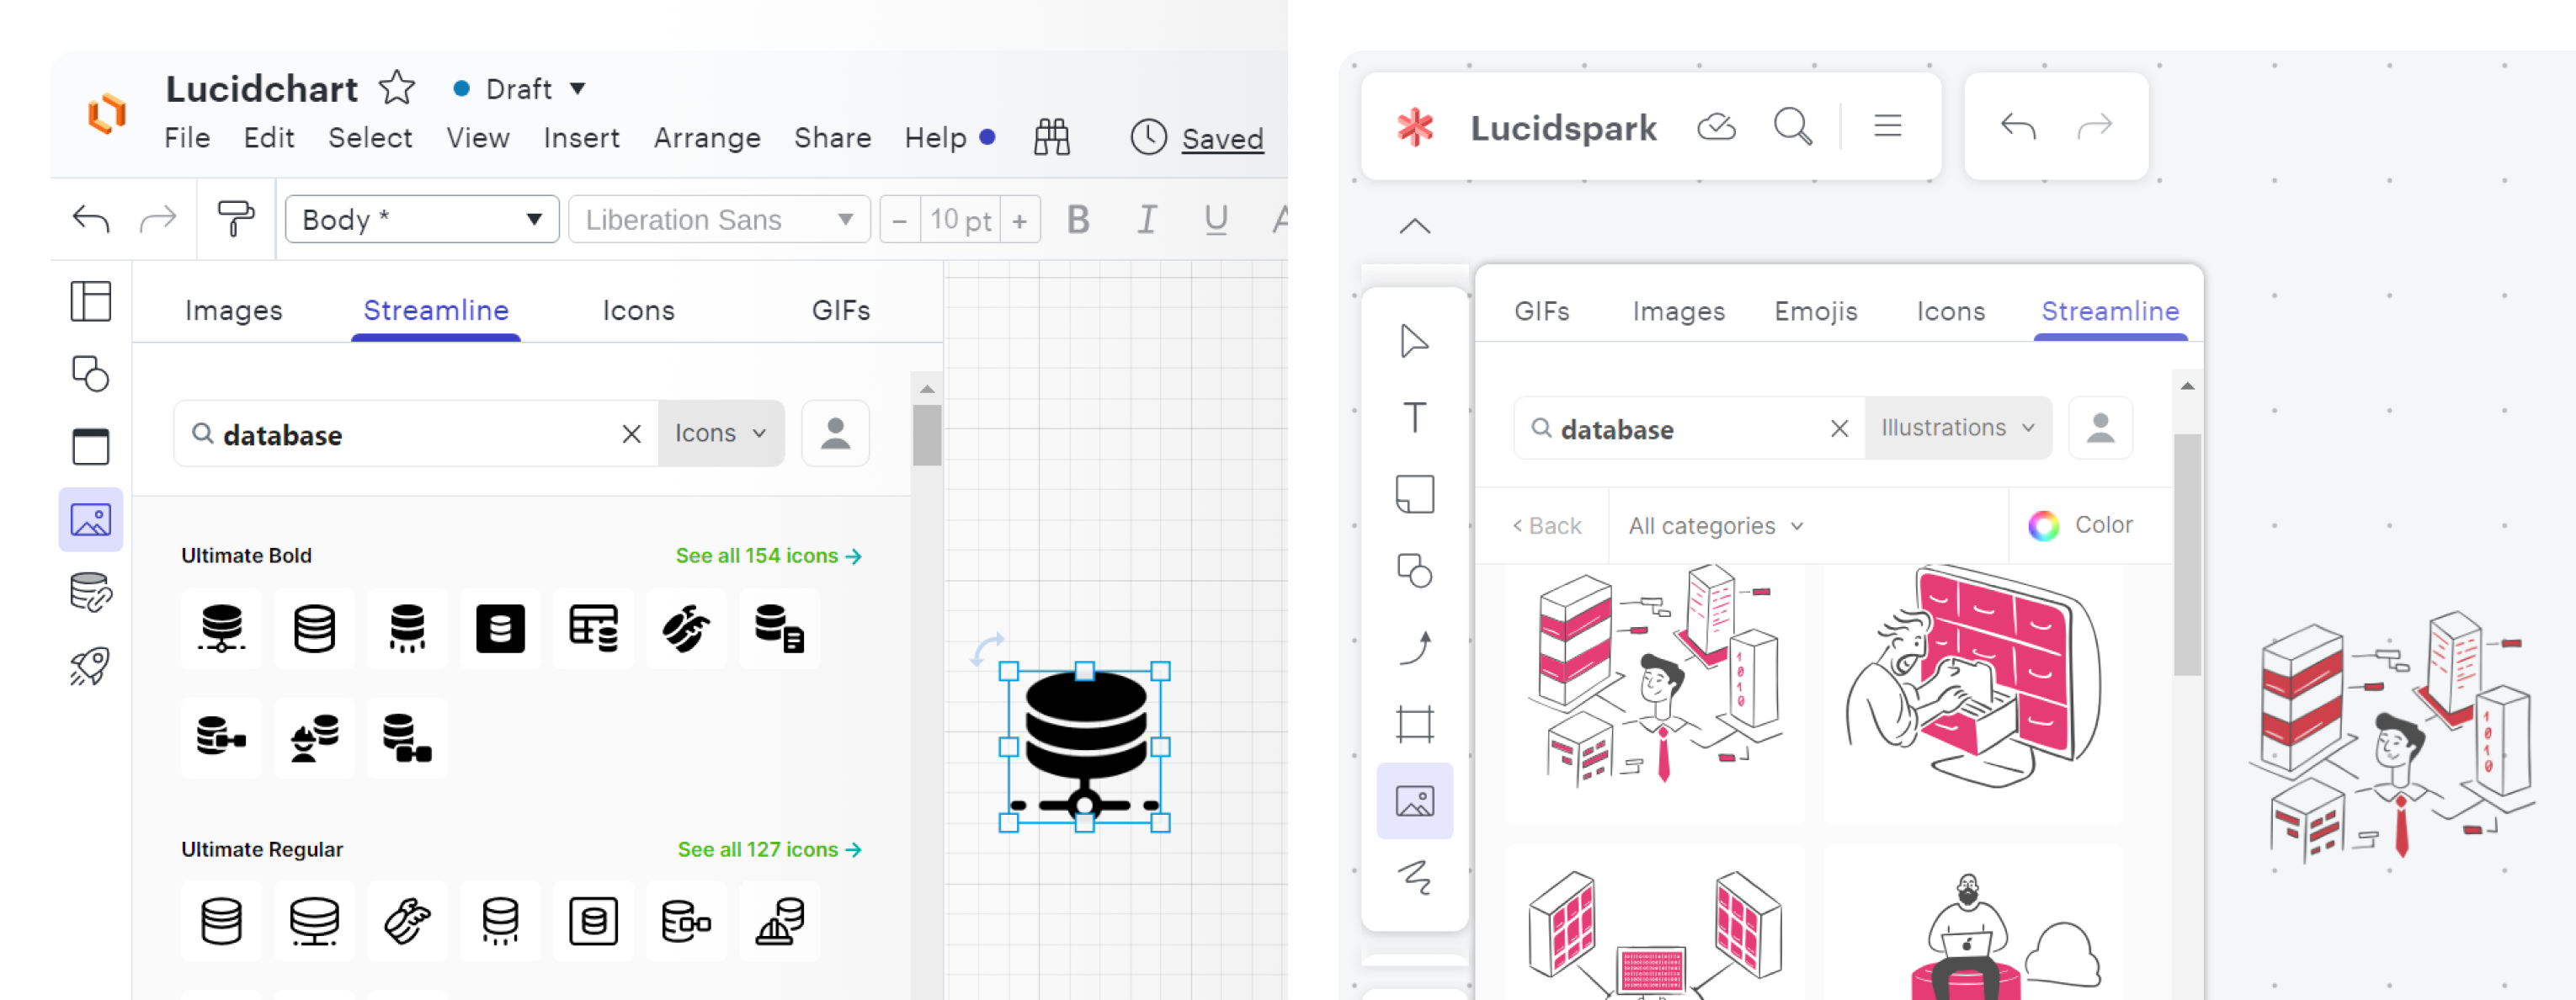
Task: Open the Help menu in Lucidchart
Action: pos(936,138)
